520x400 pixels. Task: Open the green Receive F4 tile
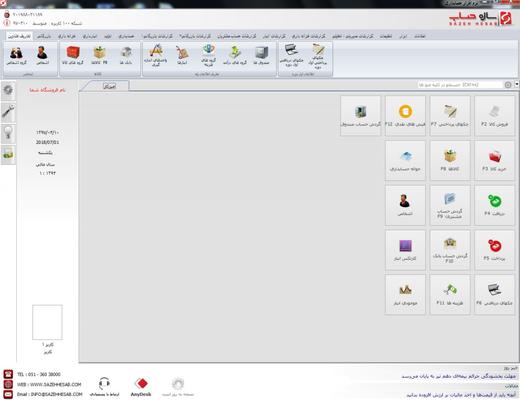[494, 205]
